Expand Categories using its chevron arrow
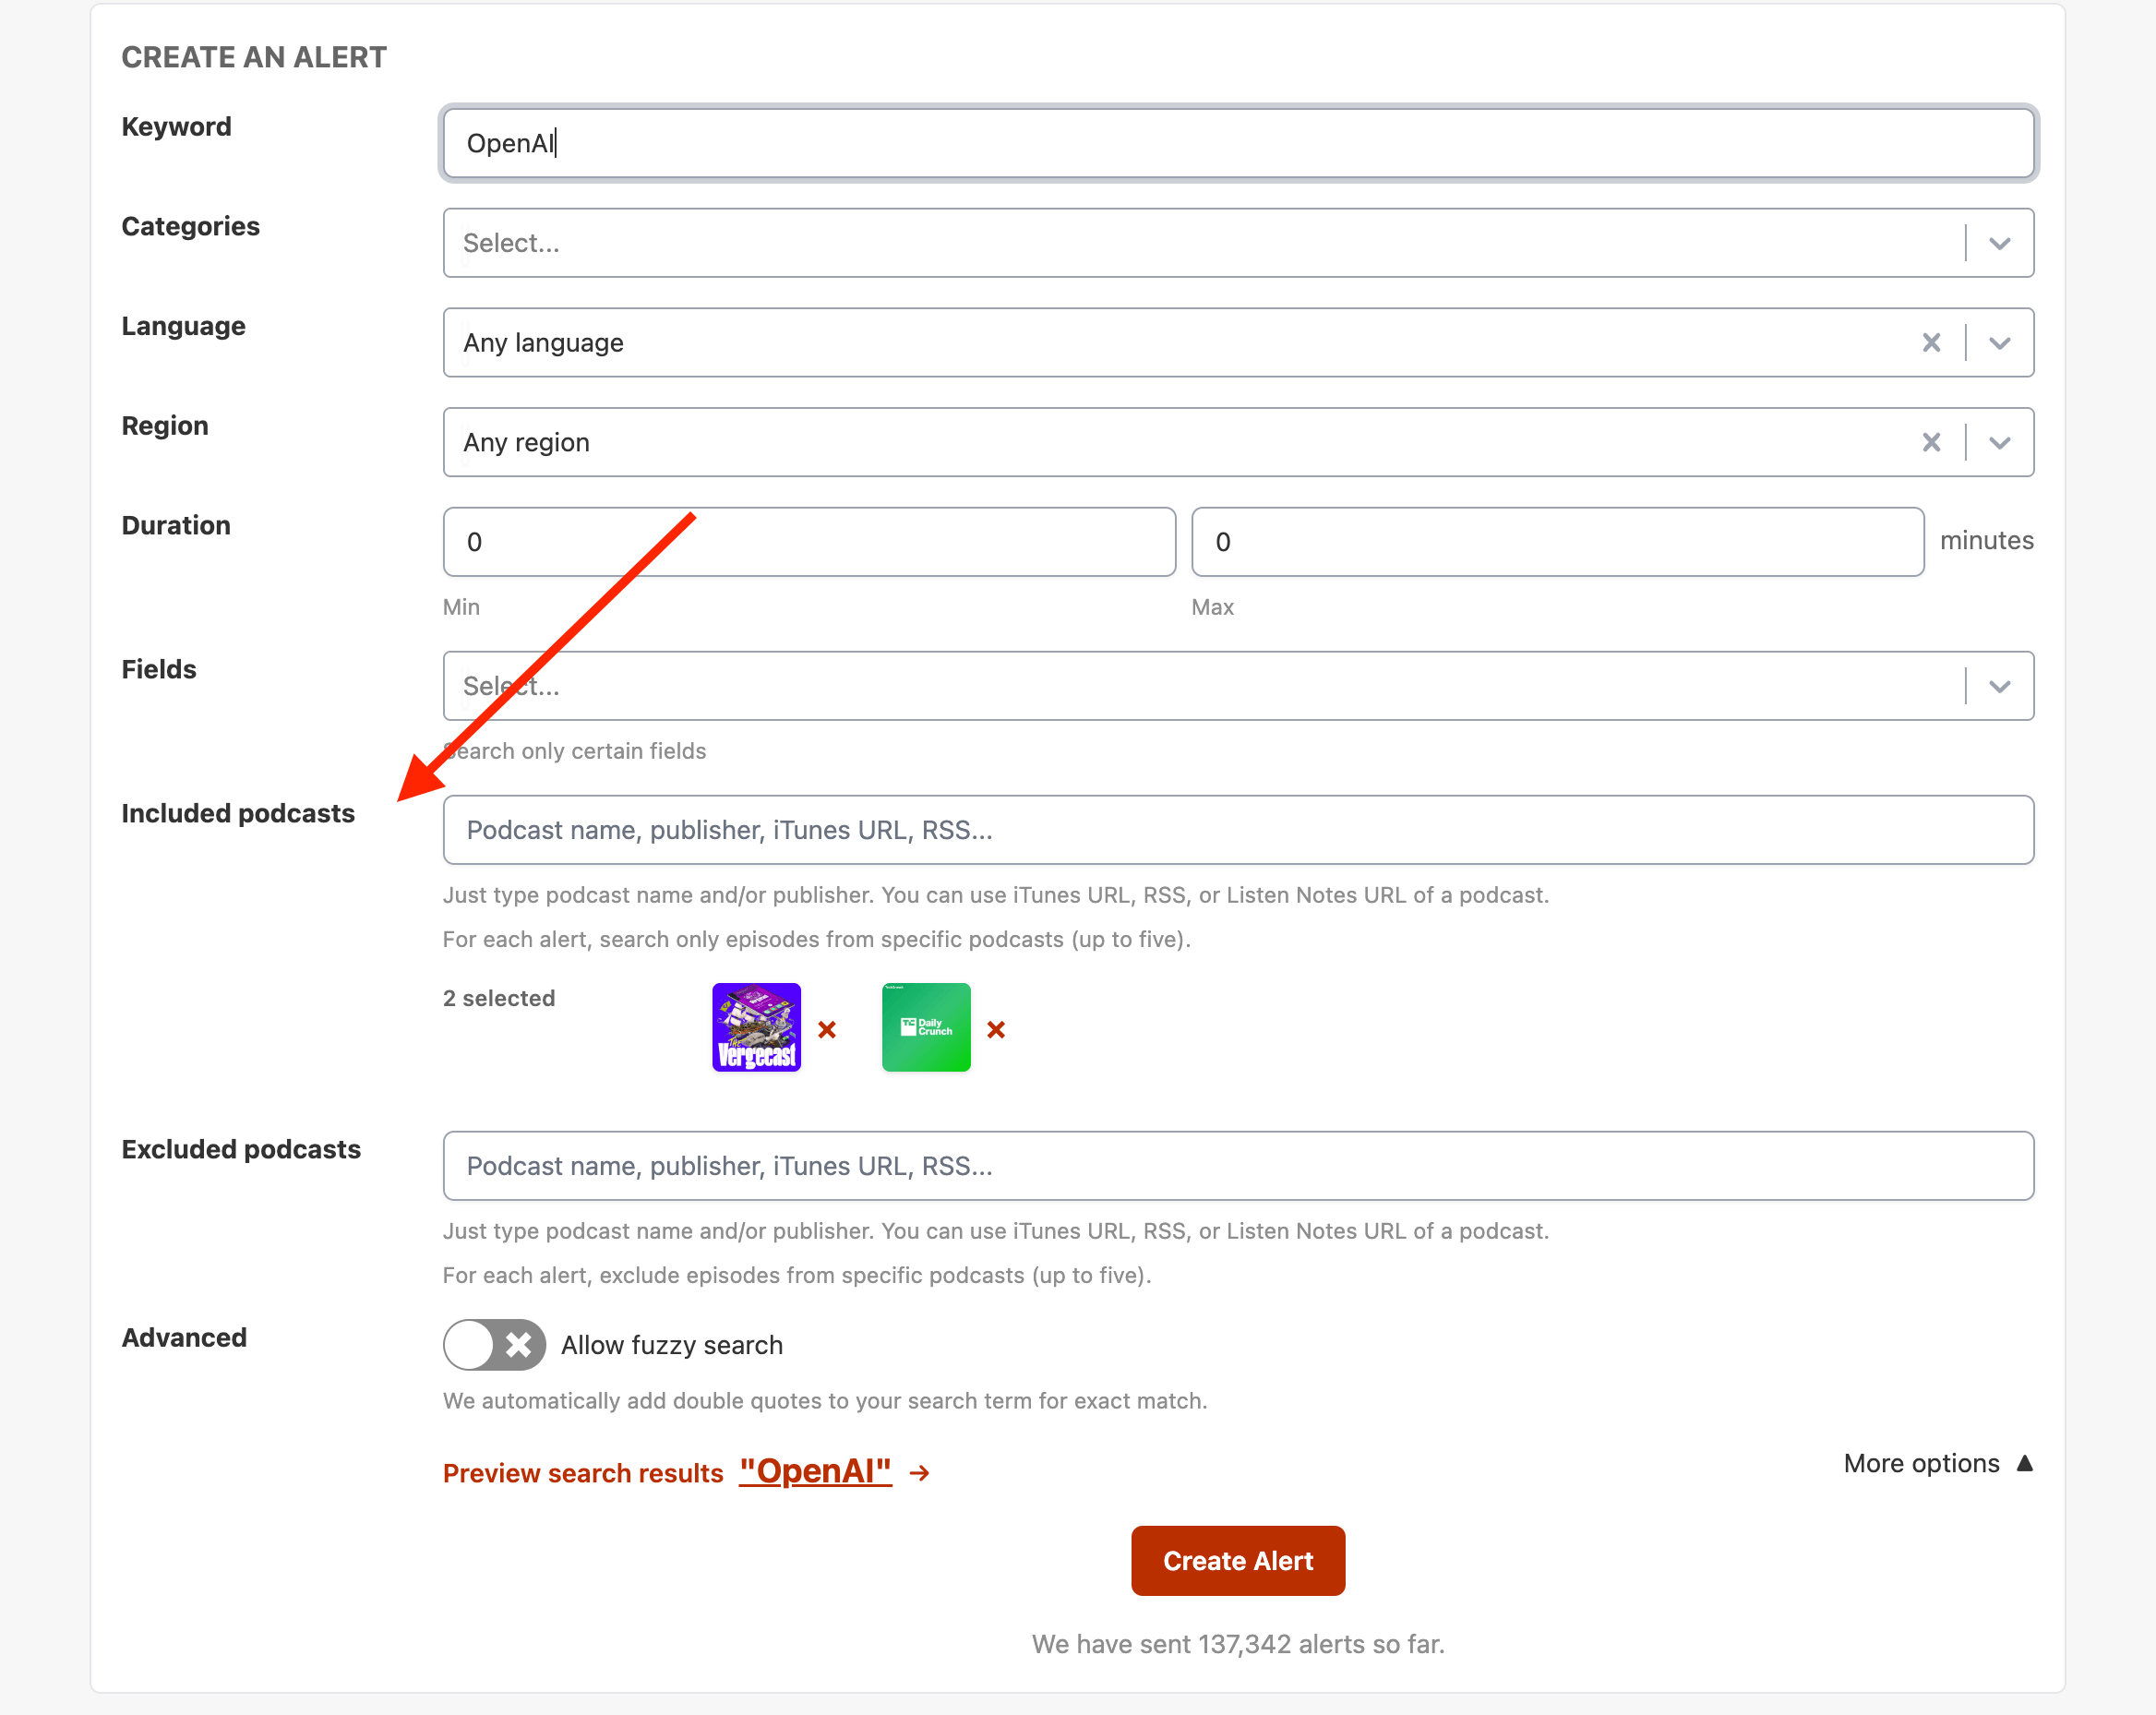 tap(1999, 243)
